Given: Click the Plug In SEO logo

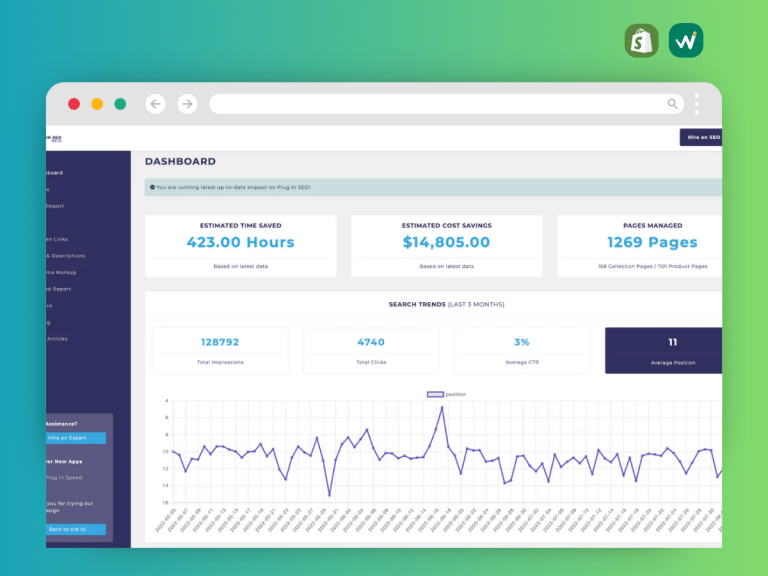Looking at the screenshot, I should [54, 139].
